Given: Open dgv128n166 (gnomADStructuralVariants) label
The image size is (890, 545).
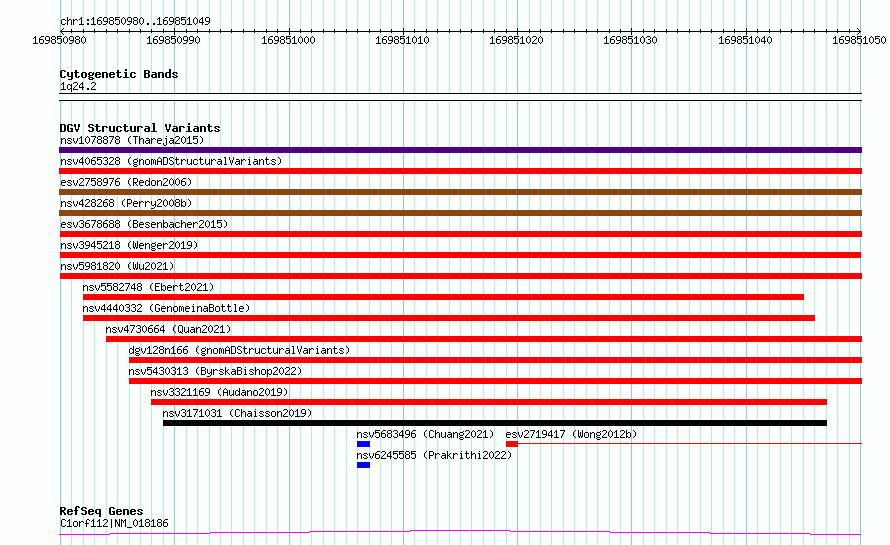Looking at the screenshot, I should click(239, 350).
